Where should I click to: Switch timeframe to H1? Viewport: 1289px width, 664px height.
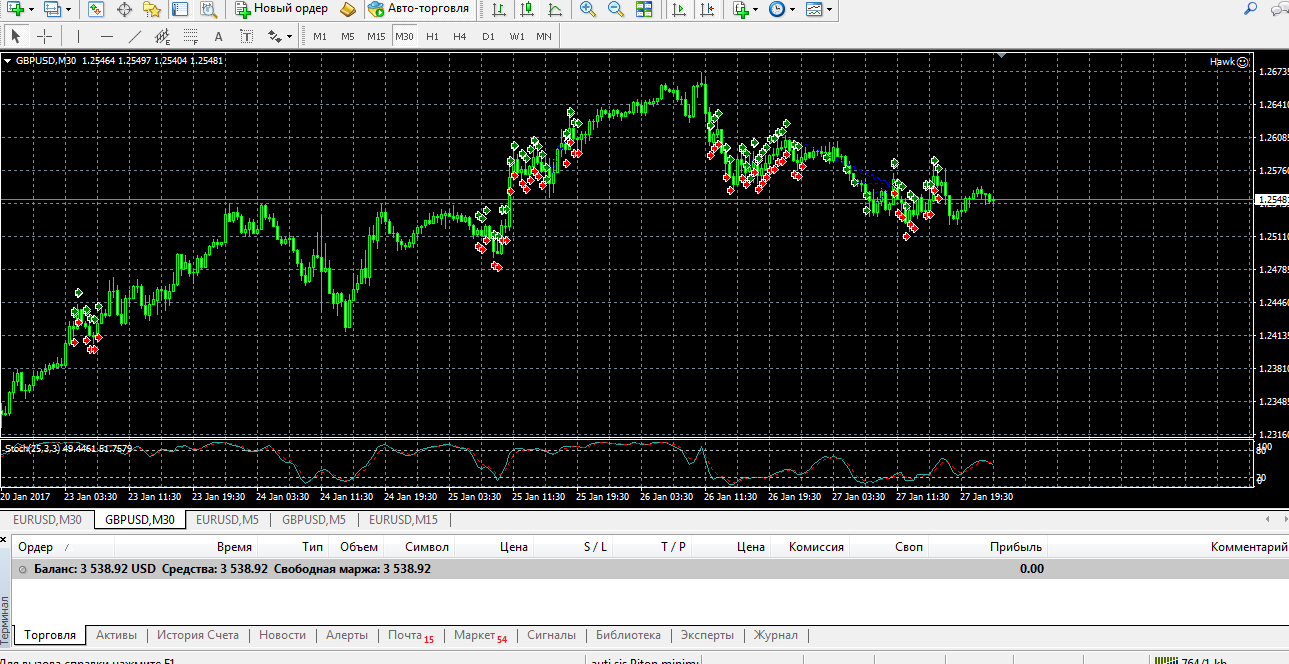432,36
